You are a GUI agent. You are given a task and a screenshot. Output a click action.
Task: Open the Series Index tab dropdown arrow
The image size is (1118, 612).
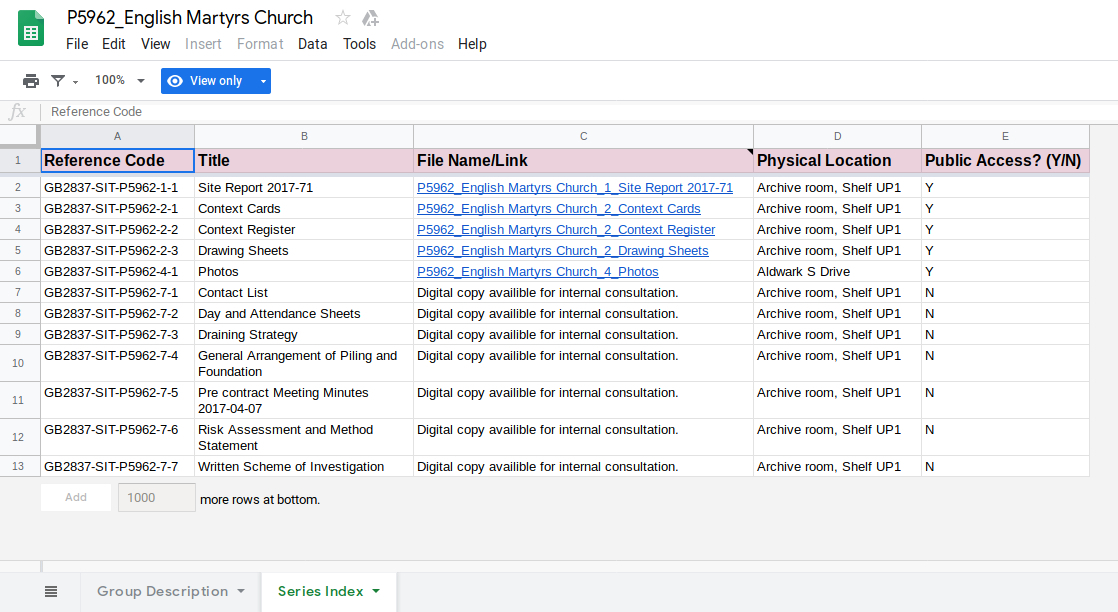click(x=376, y=591)
